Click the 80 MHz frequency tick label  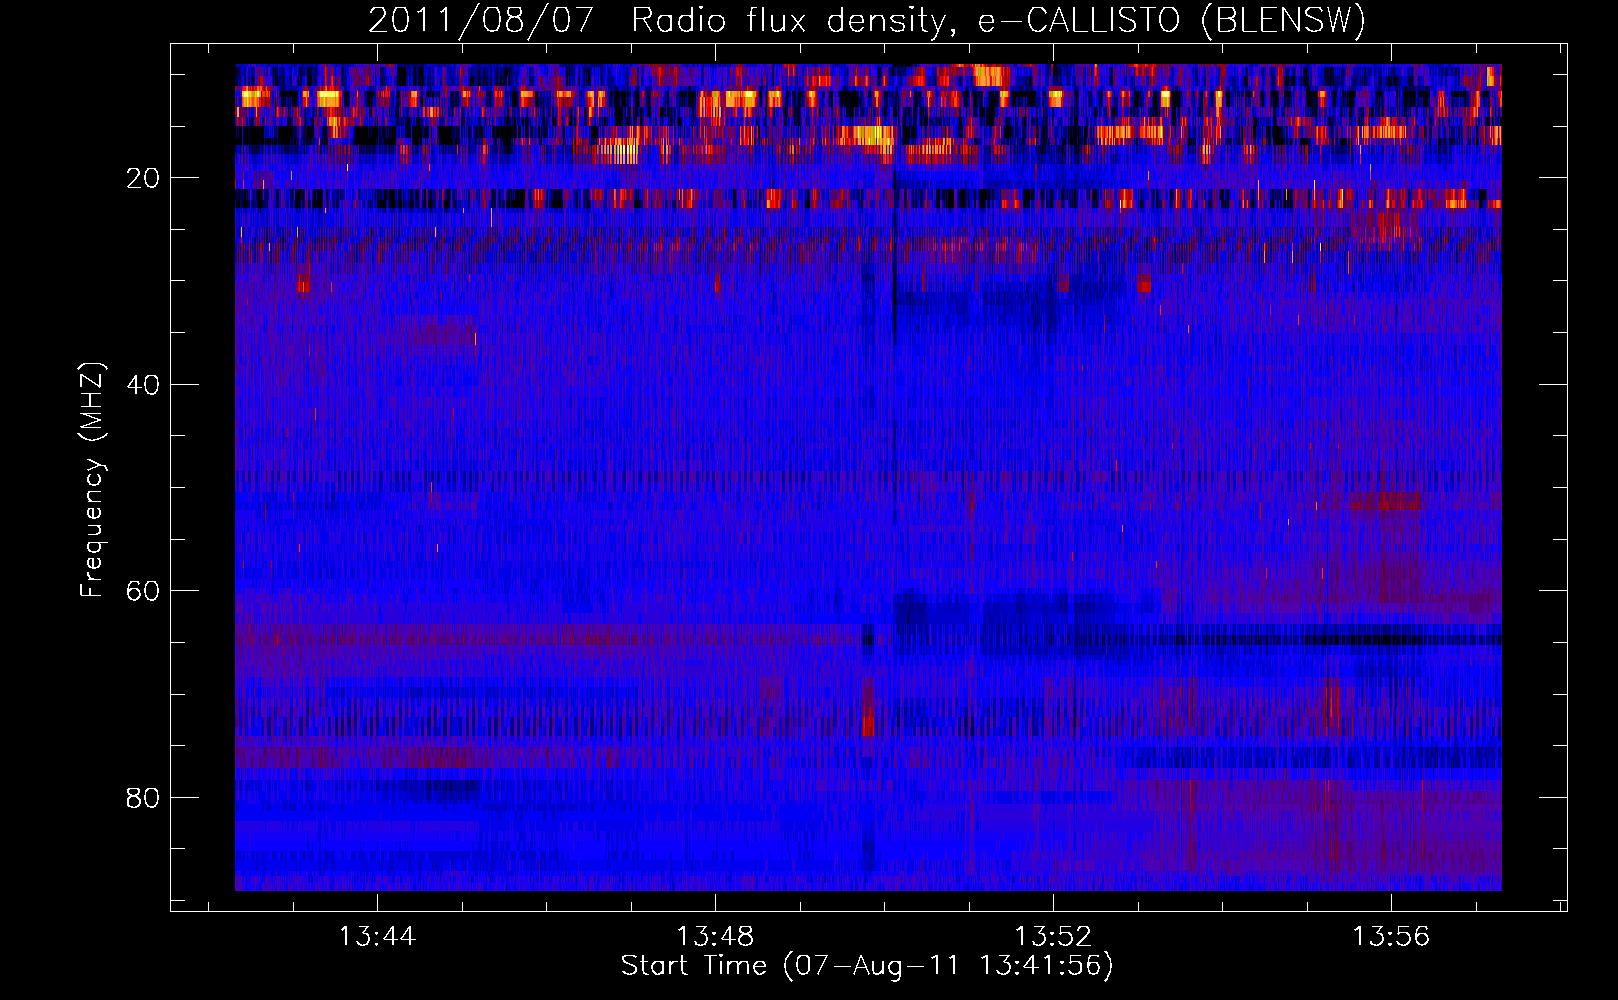[x=143, y=798]
